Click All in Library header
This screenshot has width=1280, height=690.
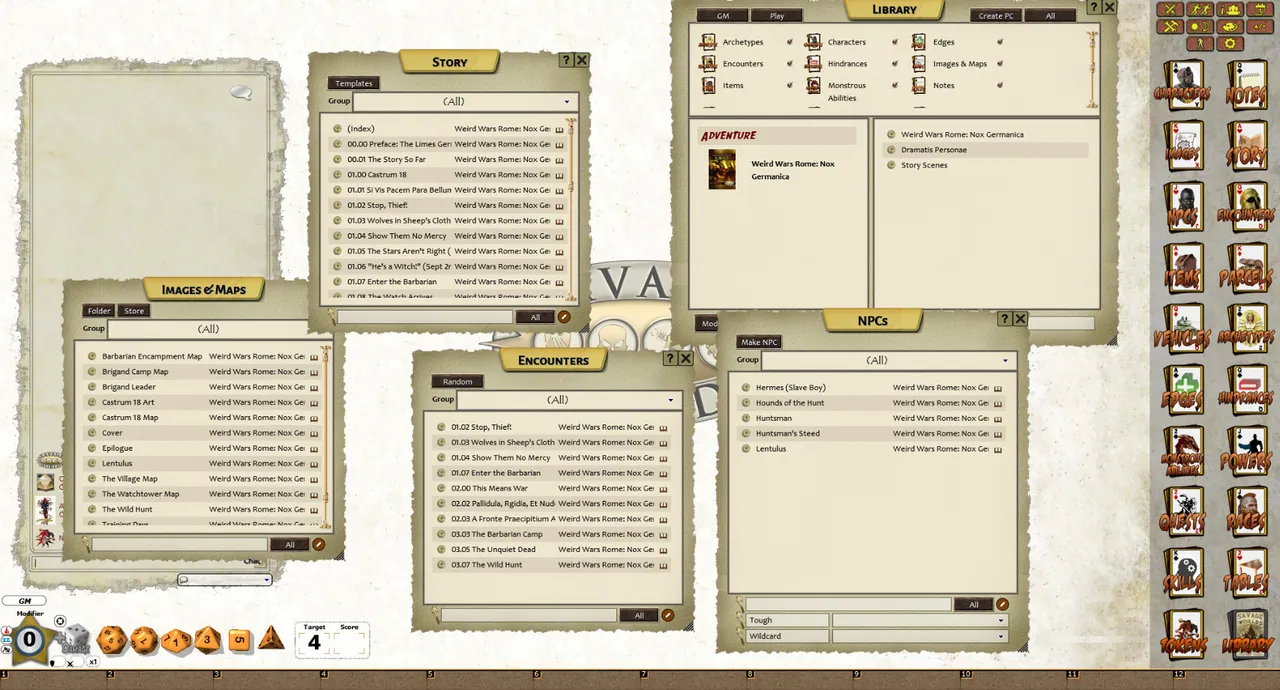(x=1051, y=16)
